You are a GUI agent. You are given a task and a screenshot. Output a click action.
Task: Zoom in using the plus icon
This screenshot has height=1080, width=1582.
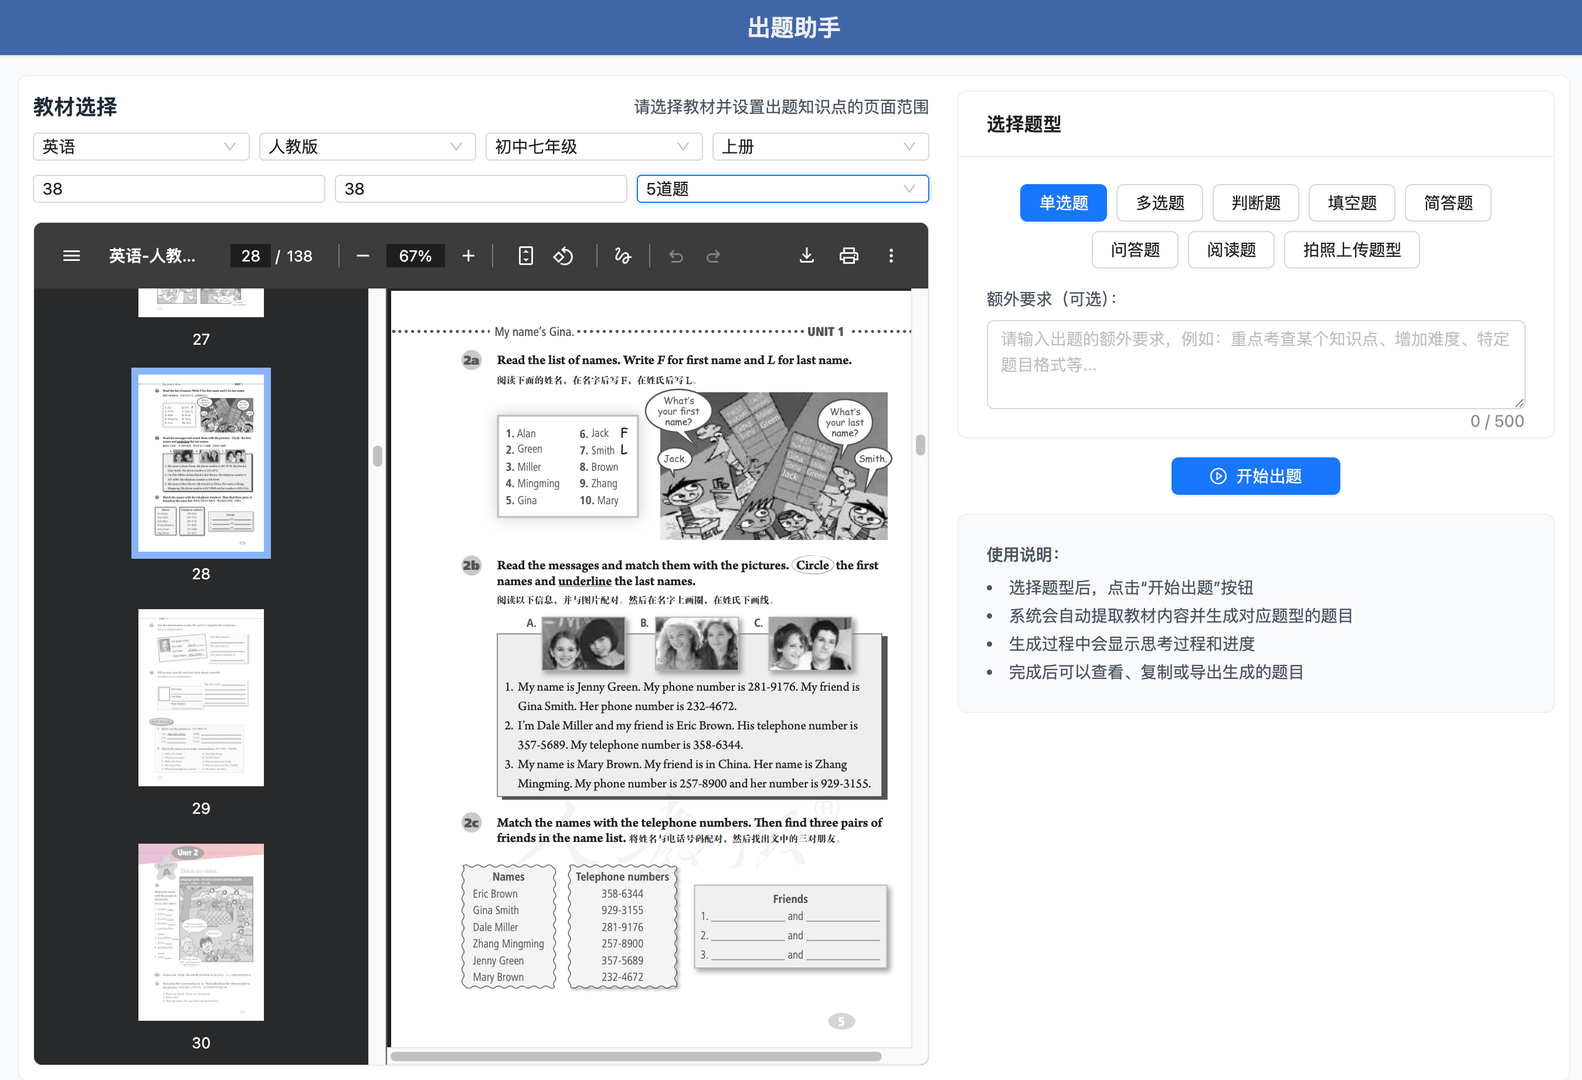tap(468, 256)
